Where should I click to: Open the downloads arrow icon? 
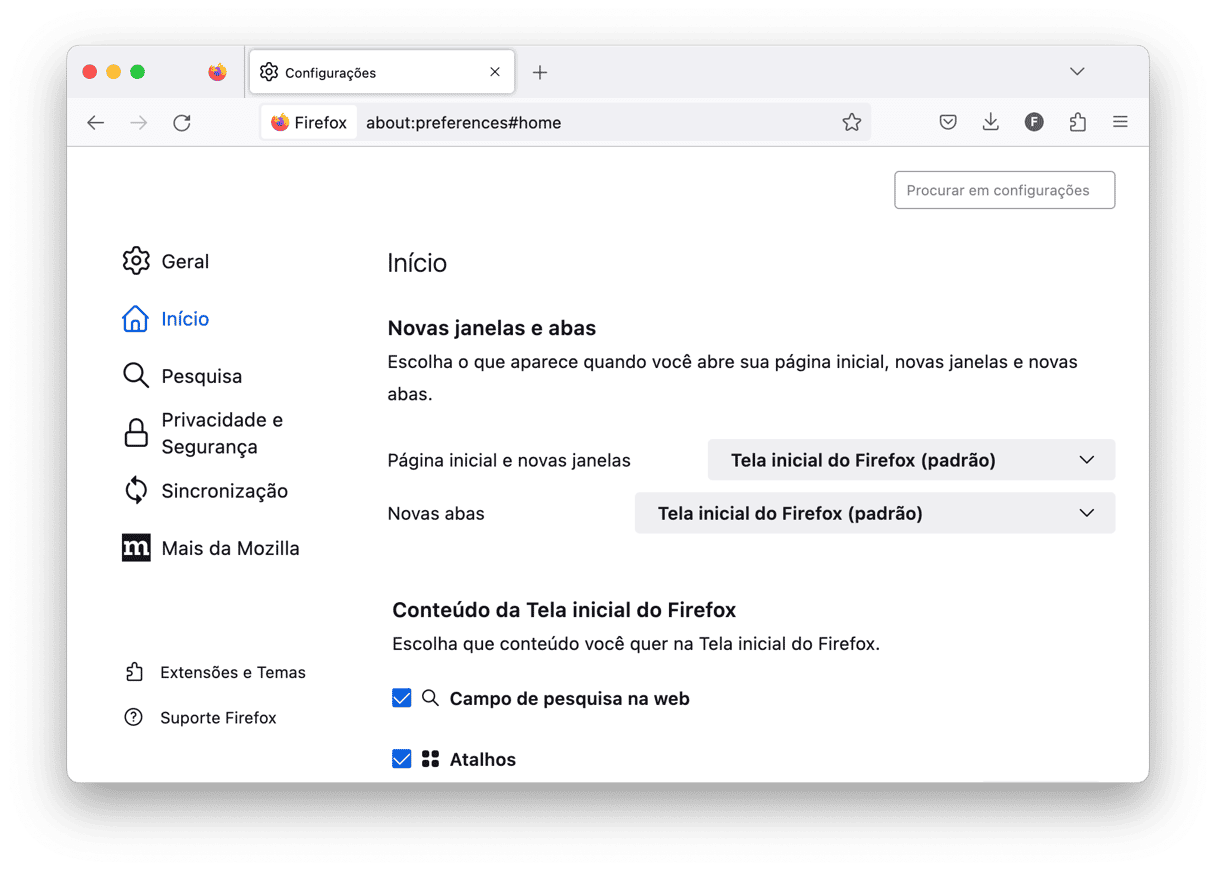991,122
